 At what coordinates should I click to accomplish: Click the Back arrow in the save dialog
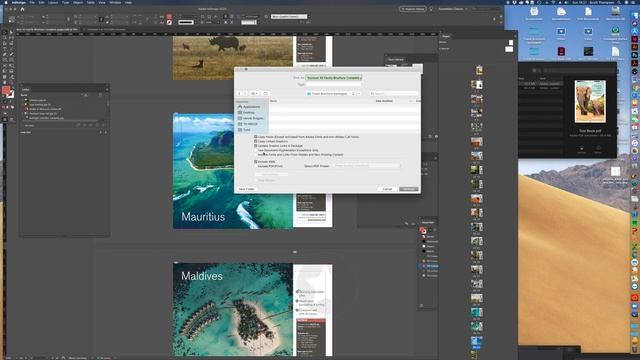240,93
